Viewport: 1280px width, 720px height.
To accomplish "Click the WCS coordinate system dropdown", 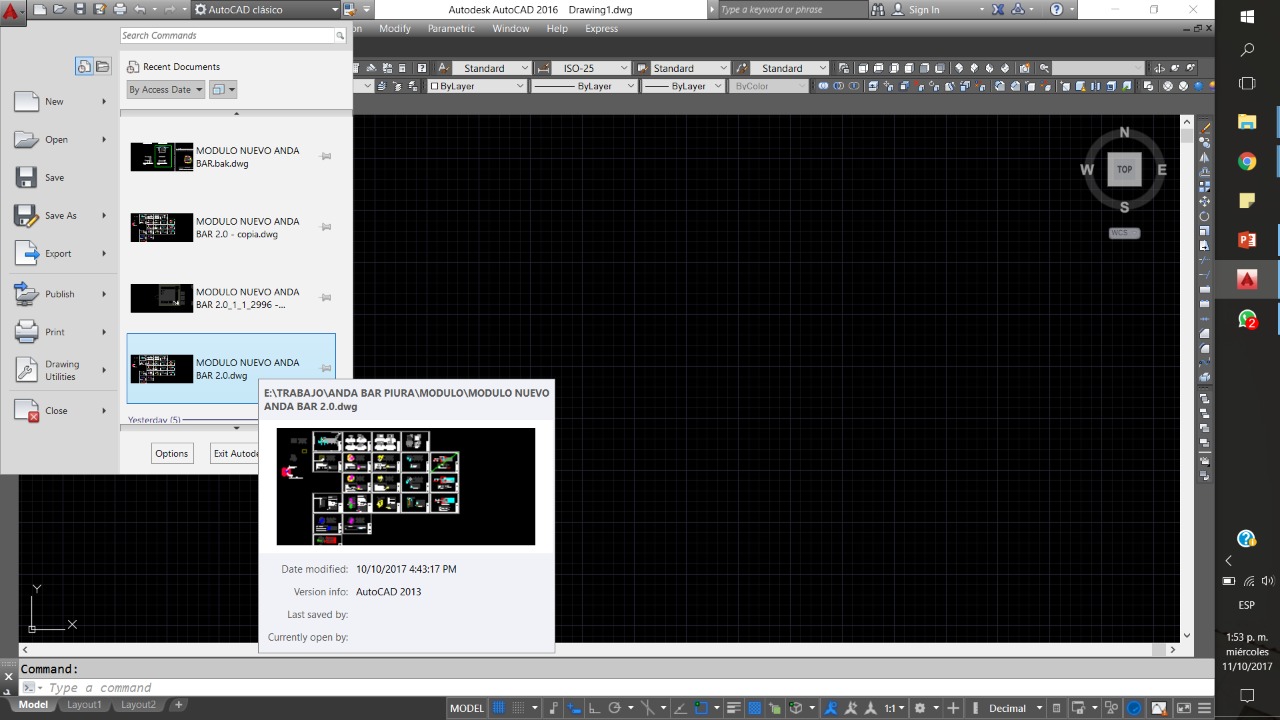I will [1124, 233].
